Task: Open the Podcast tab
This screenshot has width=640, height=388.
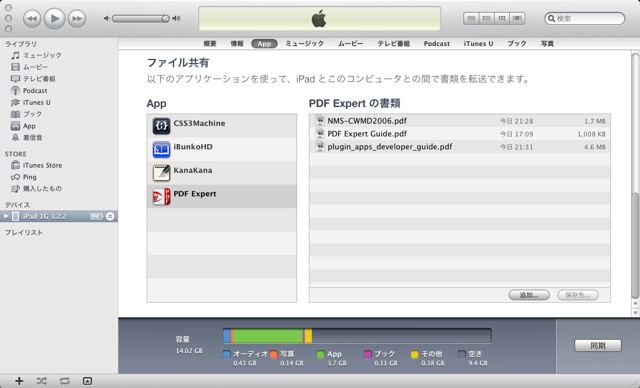Action: pyautogui.click(x=436, y=44)
